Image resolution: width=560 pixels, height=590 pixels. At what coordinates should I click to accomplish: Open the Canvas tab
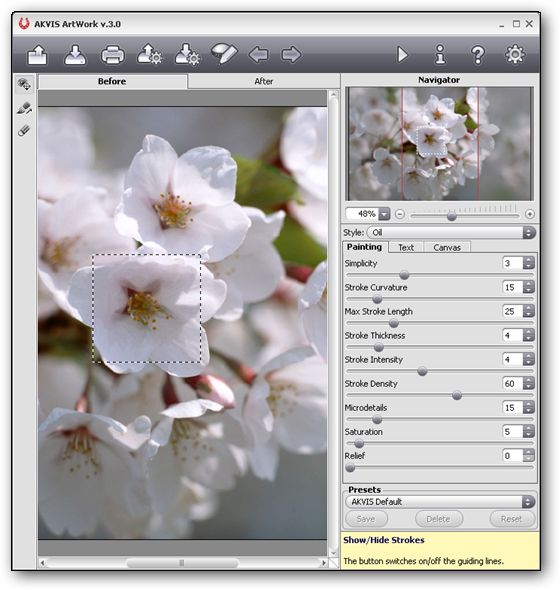447,248
